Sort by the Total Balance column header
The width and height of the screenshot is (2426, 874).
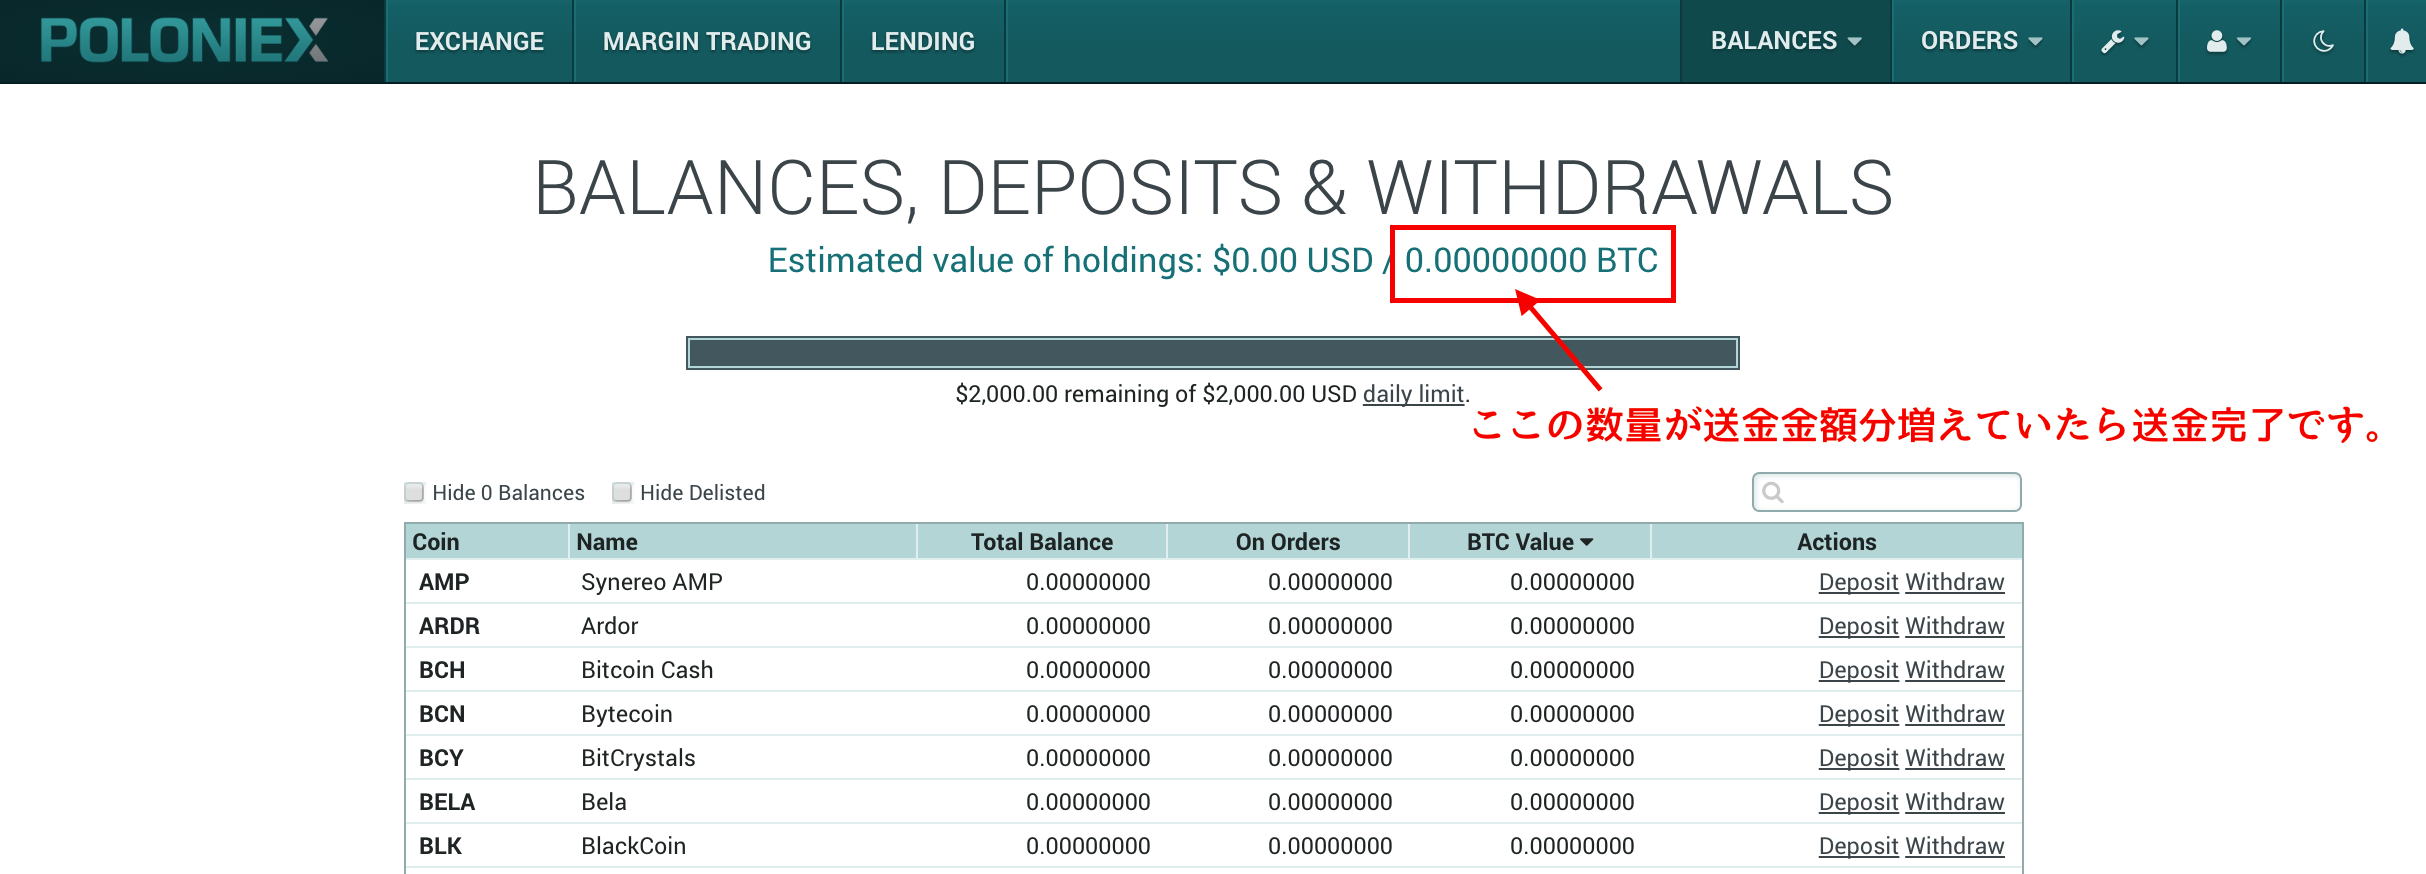[1041, 542]
